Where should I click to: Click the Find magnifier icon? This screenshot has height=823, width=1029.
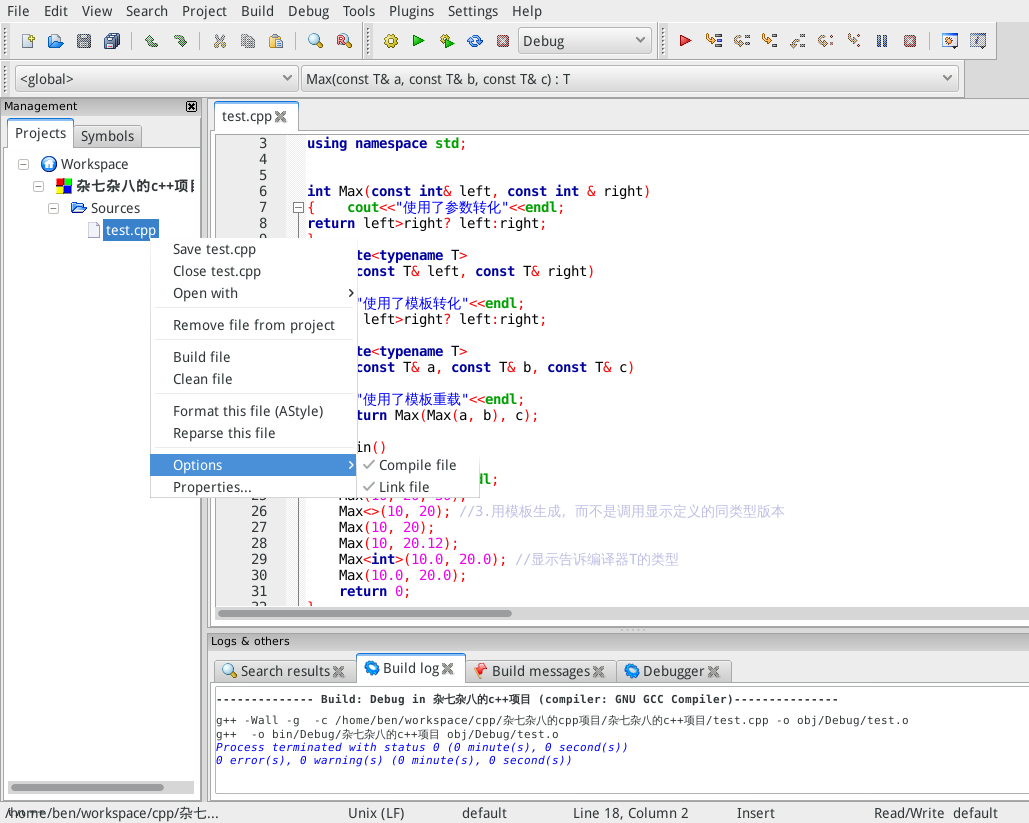[x=316, y=41]
